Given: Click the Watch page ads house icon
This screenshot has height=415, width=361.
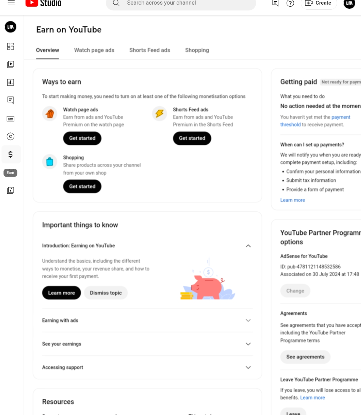Looking at the screenshot, I should coord(50,114).
